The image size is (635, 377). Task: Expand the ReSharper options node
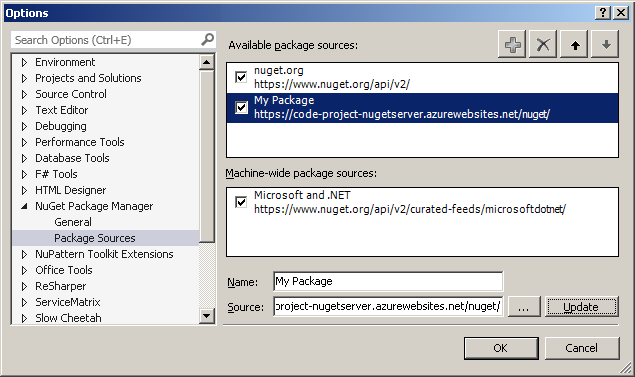24,286
